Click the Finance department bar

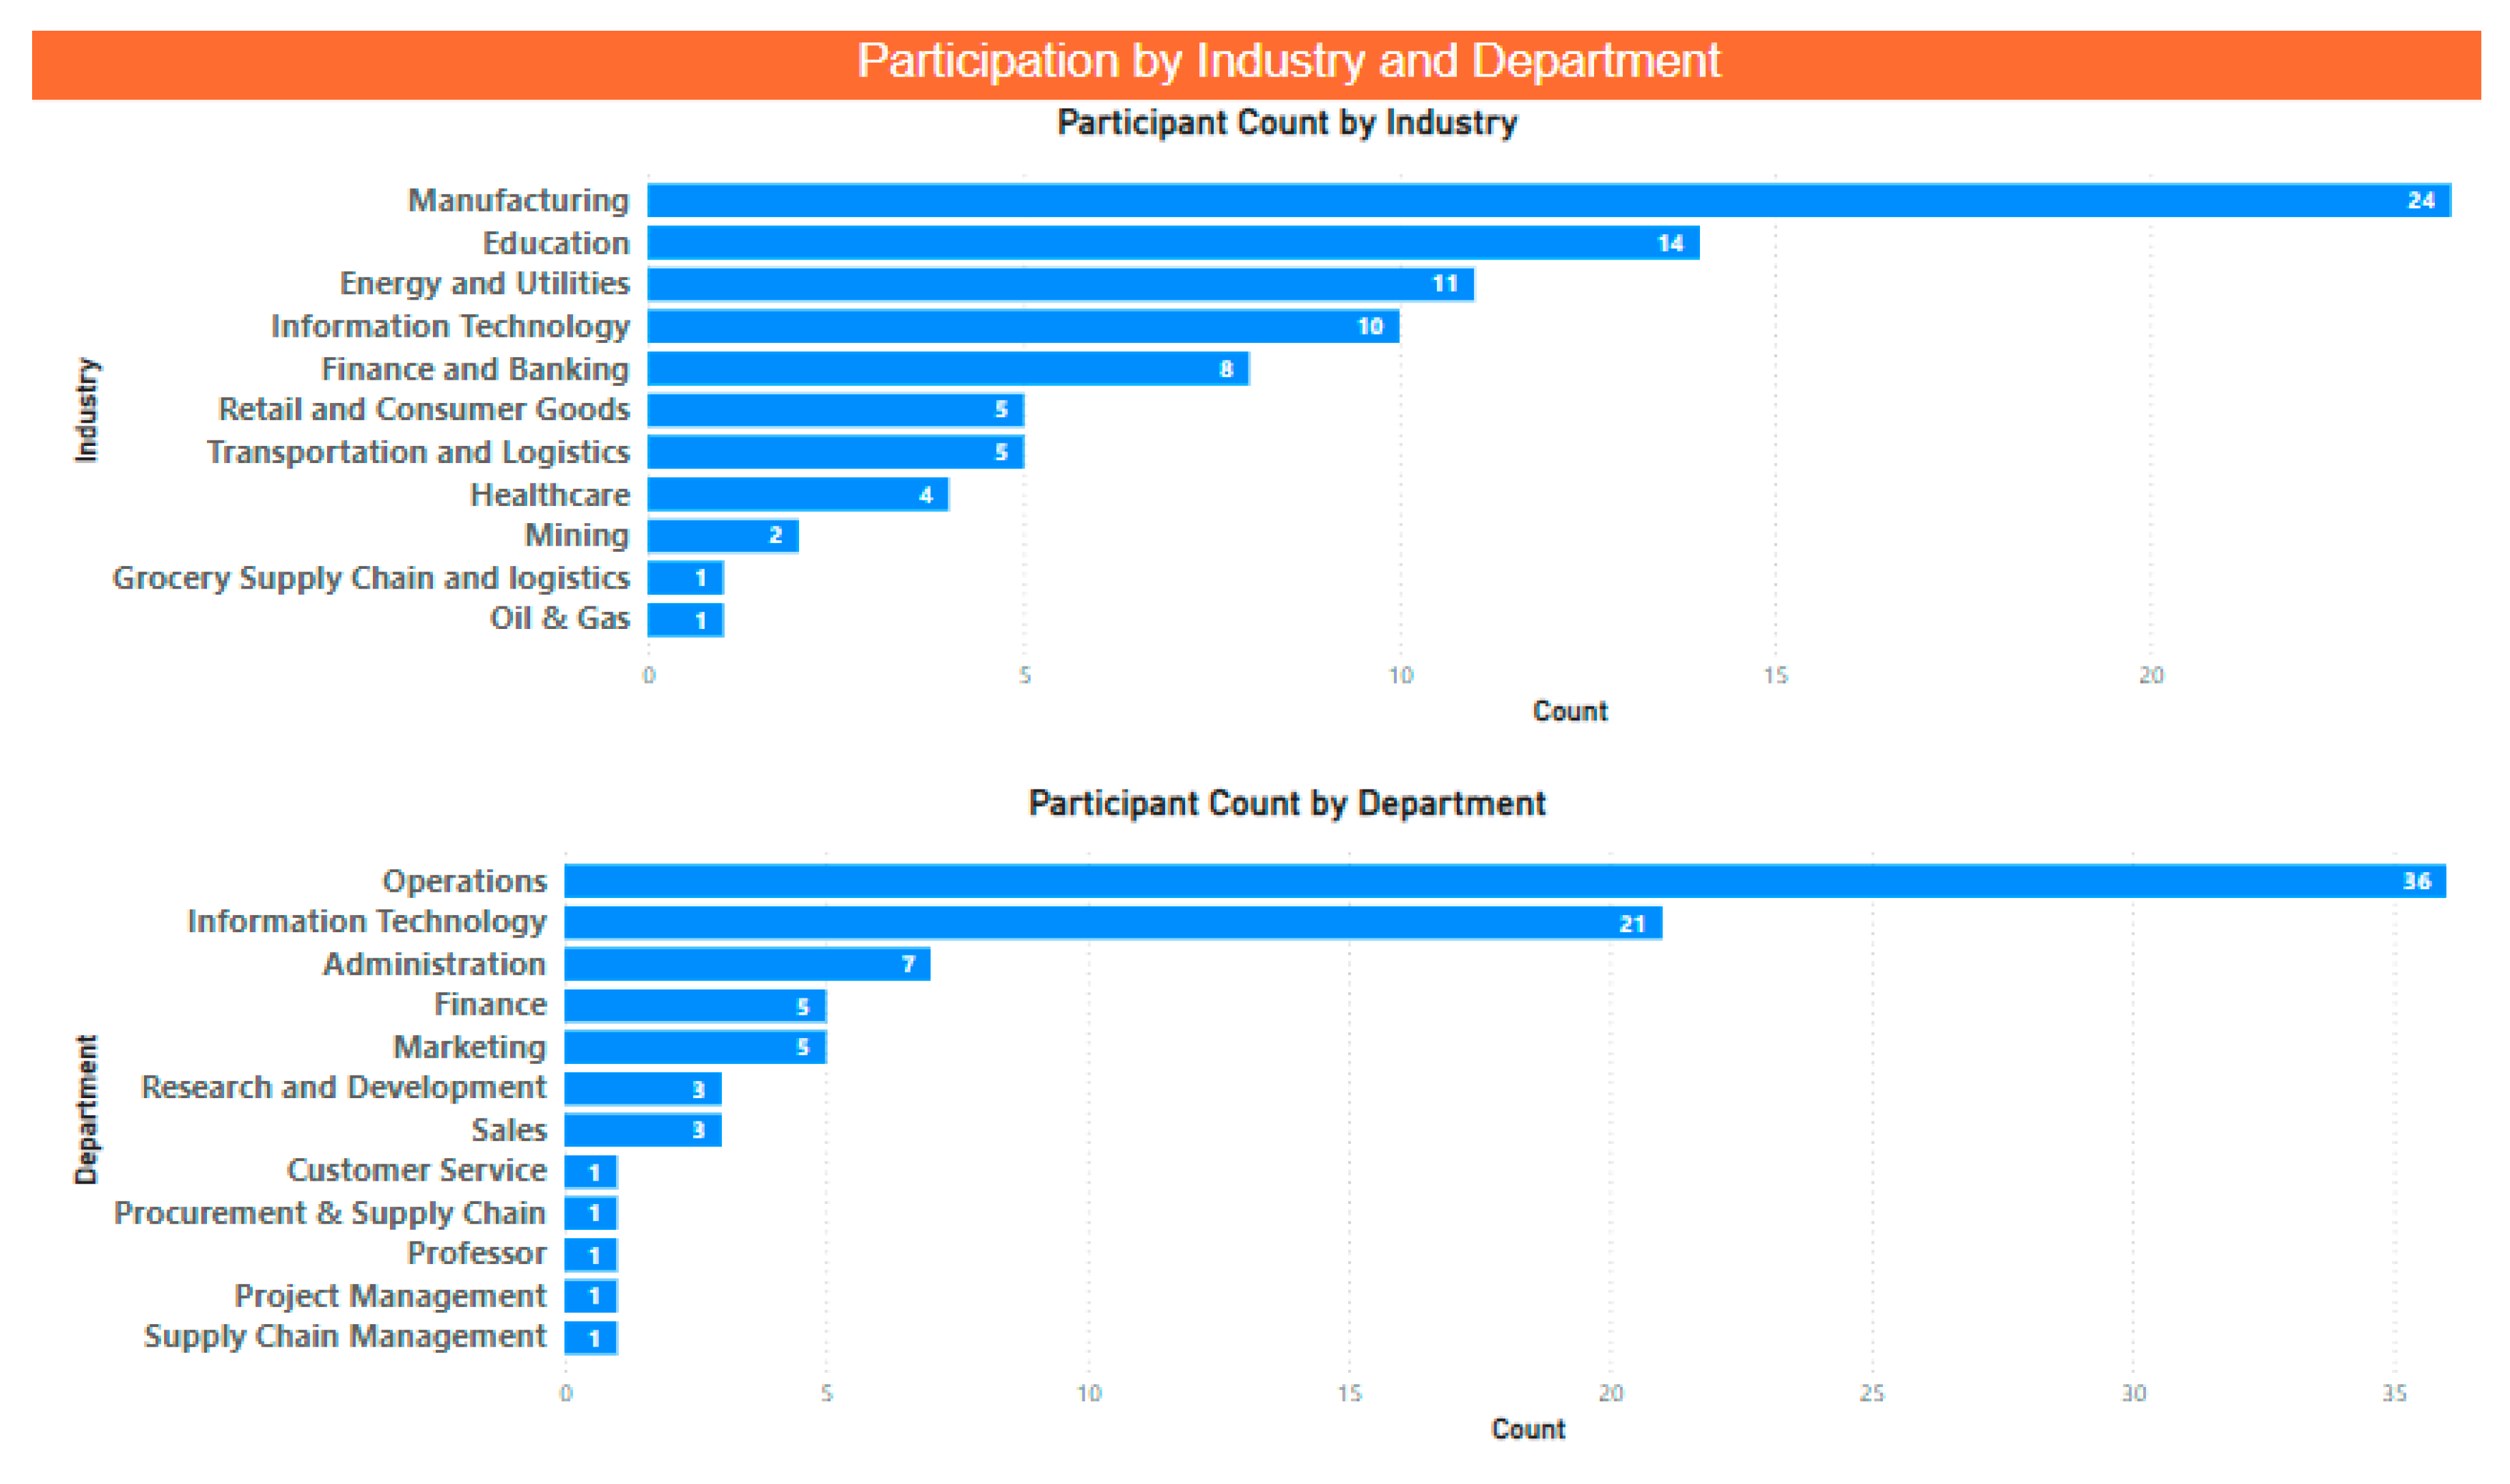[695, 1006]
